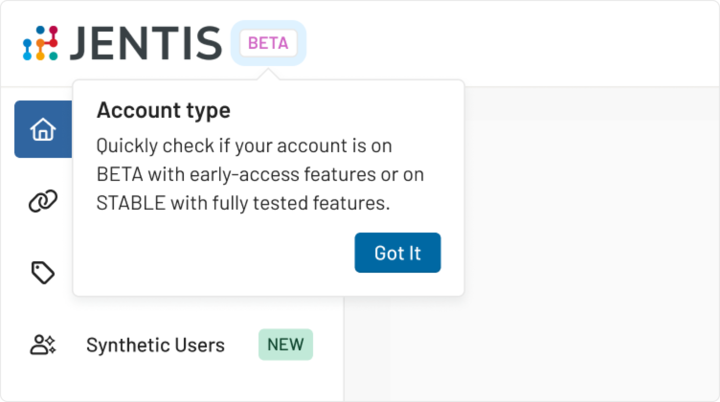Click the Synthetic Users people icon

[42, 345]
